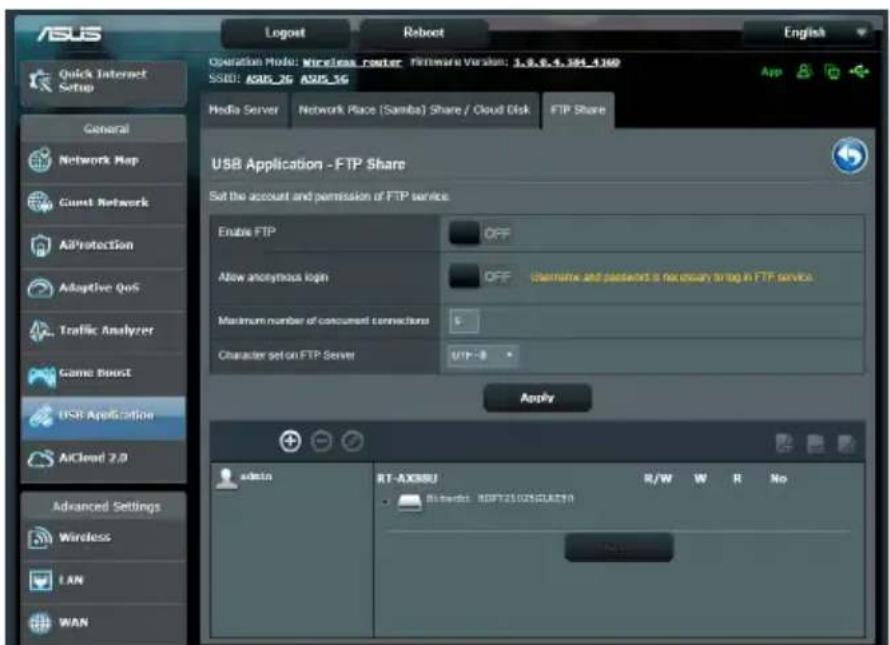Open the firmware version link
This screenshot has width=890, height=645.
[566, 62]
